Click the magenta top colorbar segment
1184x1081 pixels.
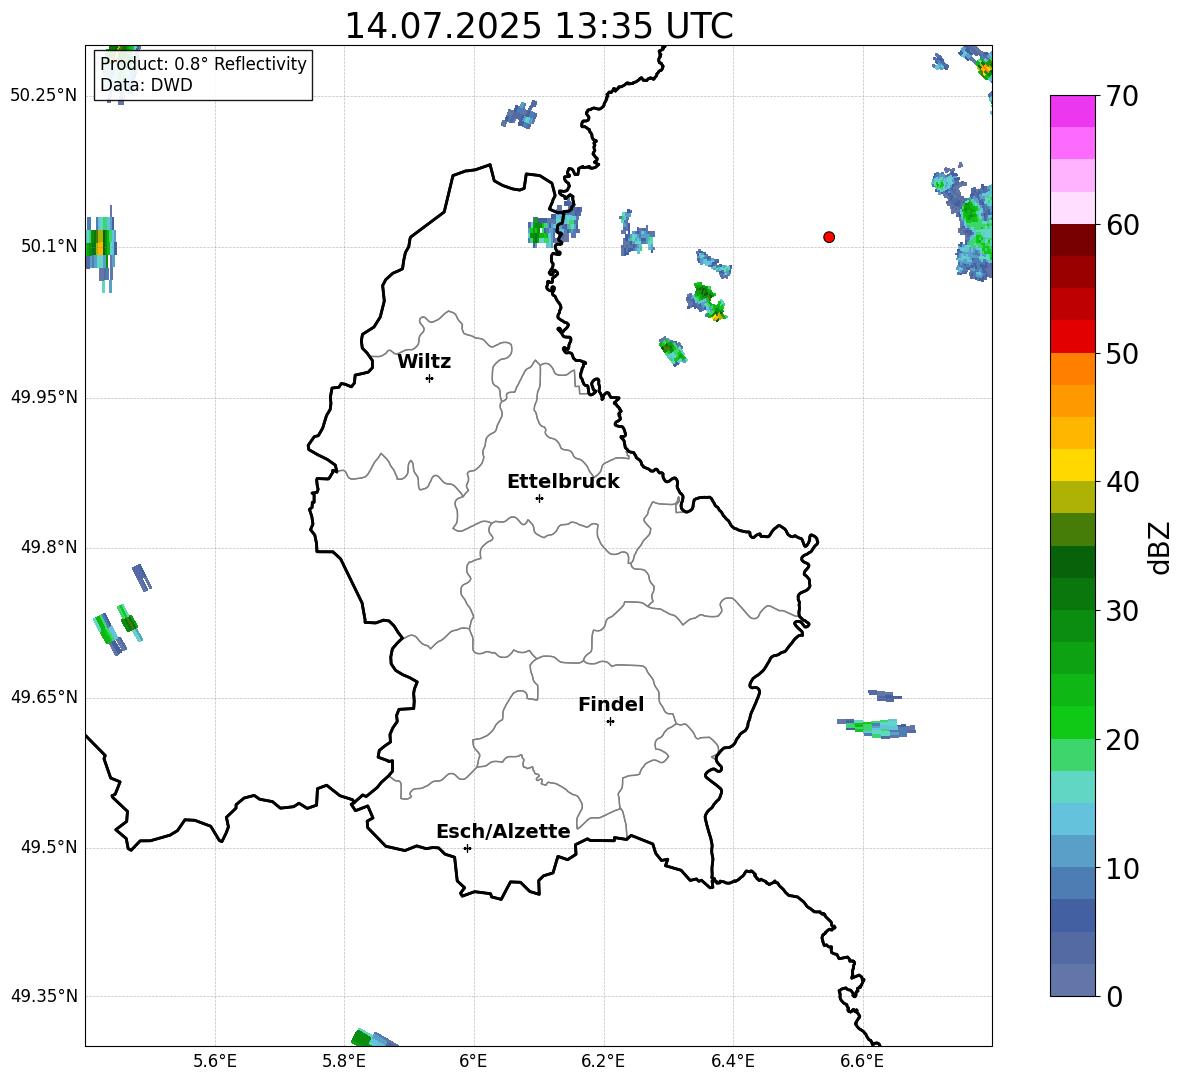tap(1072, 111)
